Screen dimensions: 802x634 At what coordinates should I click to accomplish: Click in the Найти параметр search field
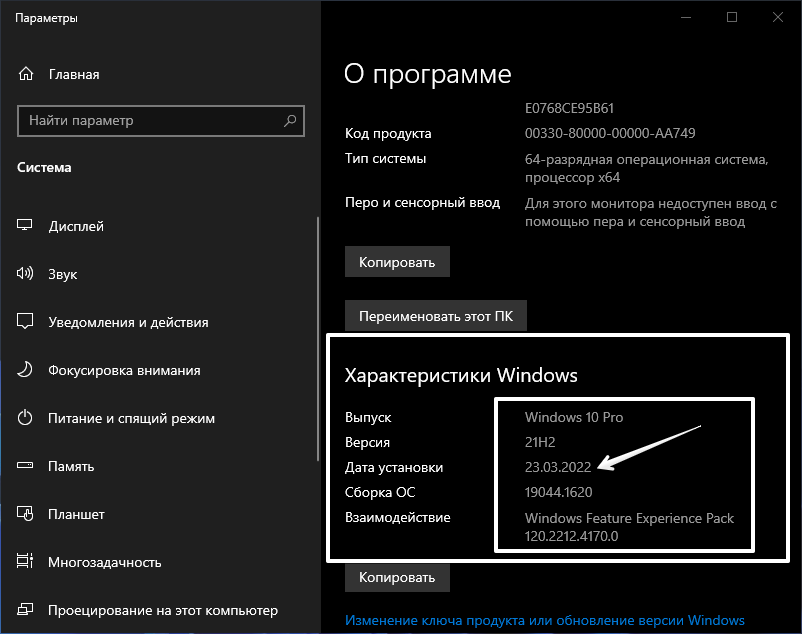[x=150, y=121]
